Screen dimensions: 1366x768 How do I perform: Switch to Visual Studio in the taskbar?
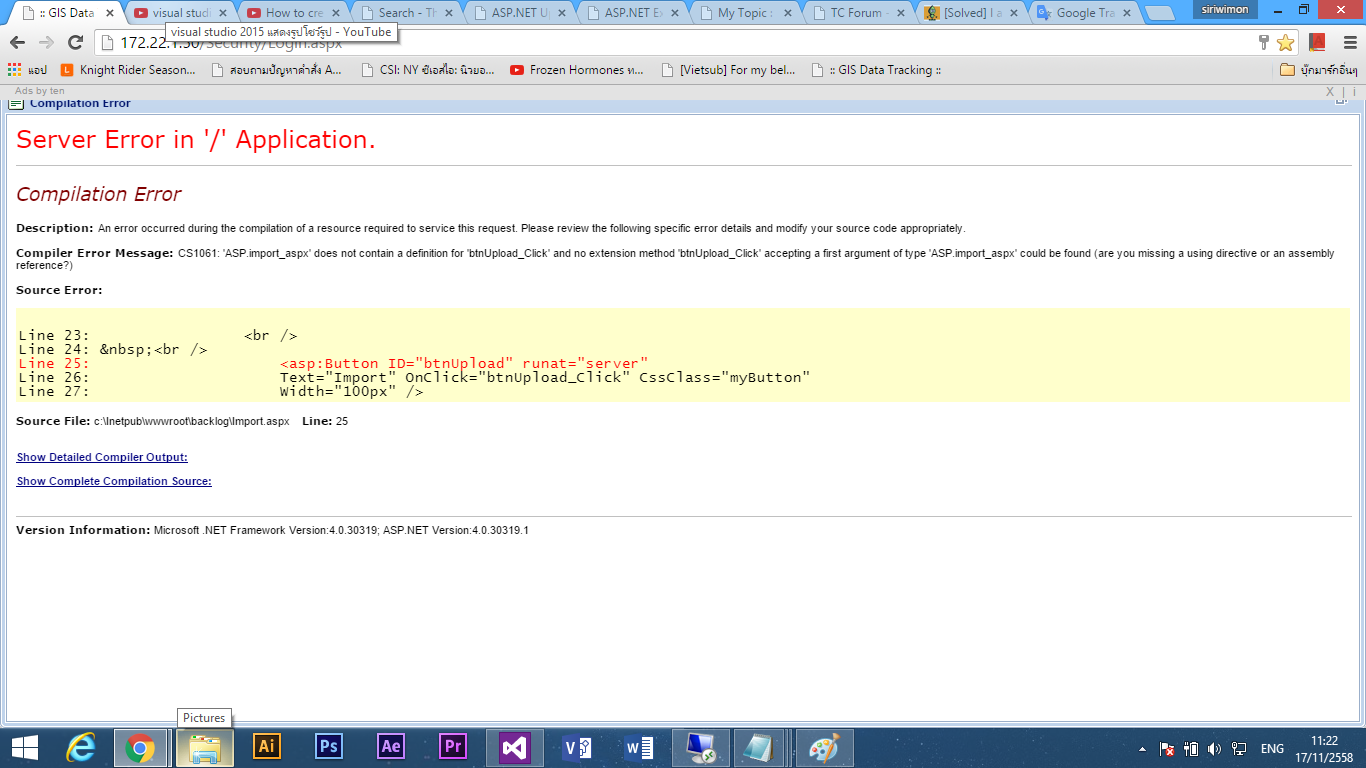pos(515,747)
